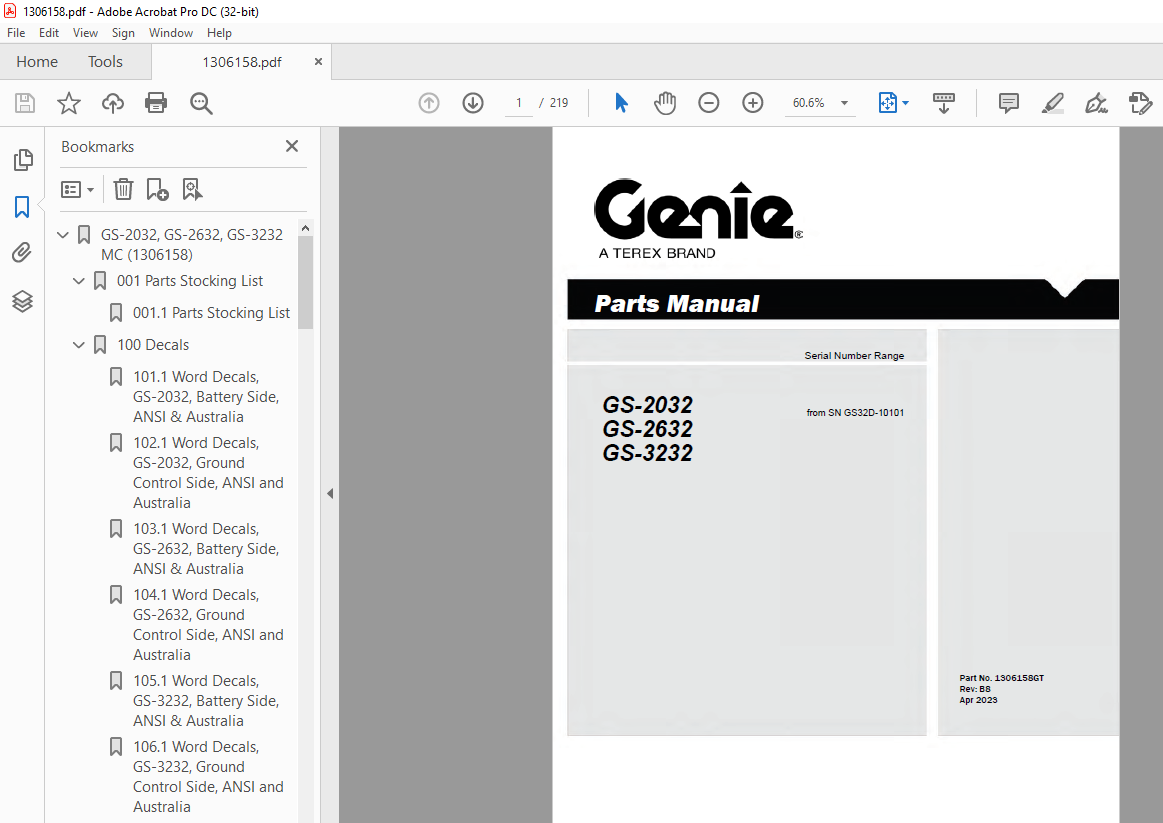Open bookmark 103.1 Word Decals GS-2632 Battery Side
This screenshot has width=1163, height=823.
tap(206, 549)
